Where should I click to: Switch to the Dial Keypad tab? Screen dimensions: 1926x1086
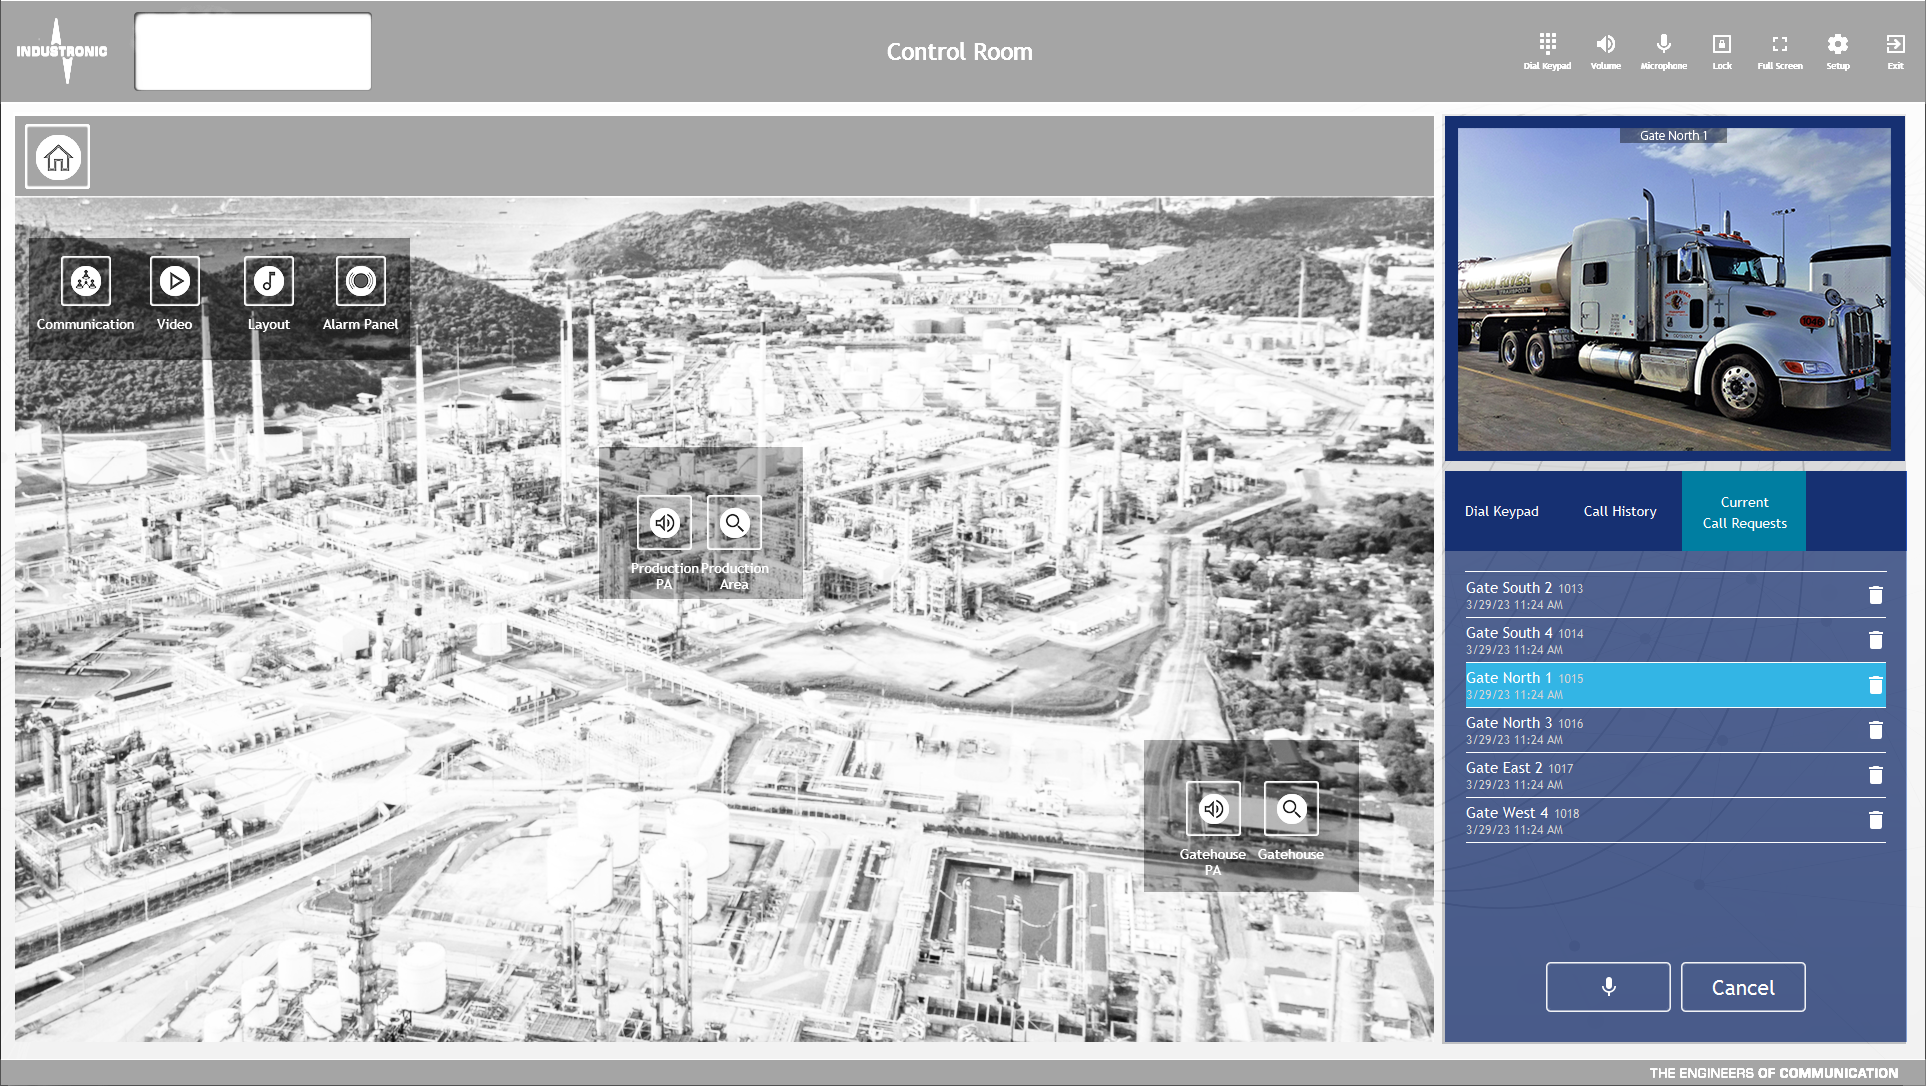1501,511
